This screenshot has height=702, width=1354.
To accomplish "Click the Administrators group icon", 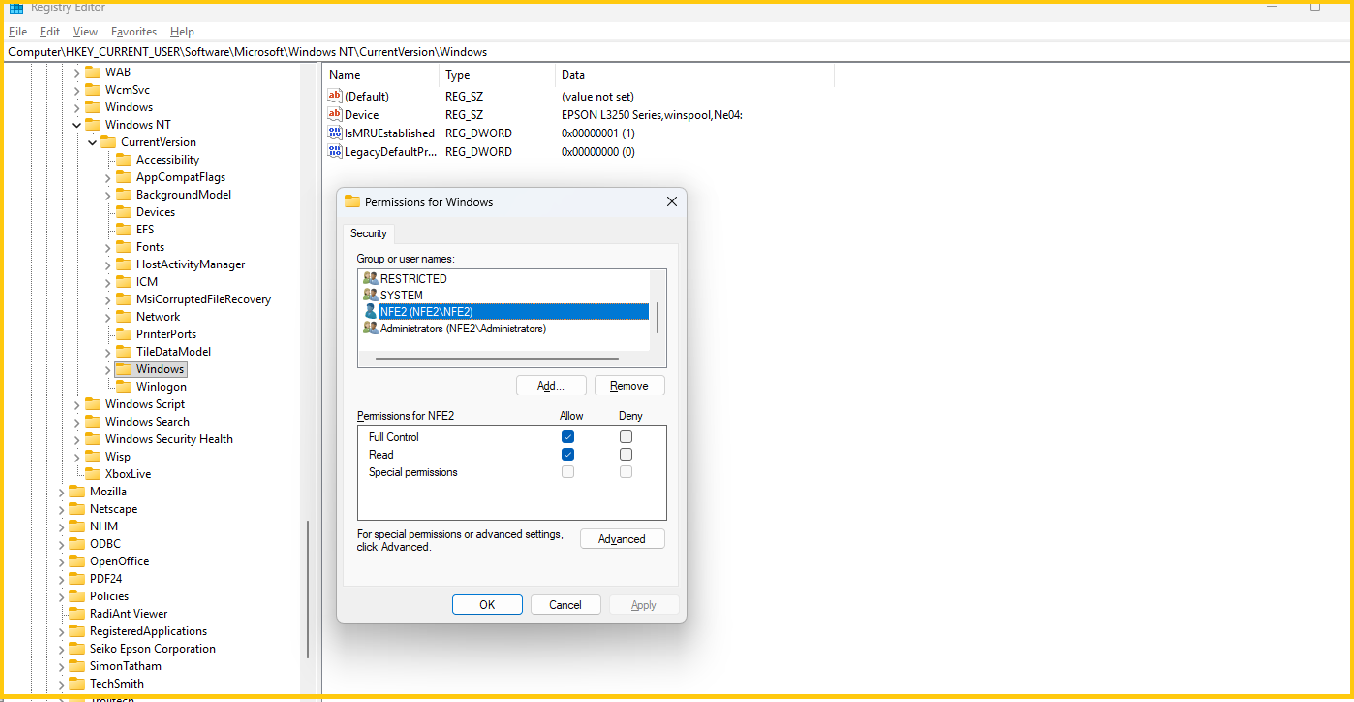I will click(x=370, y=328).
